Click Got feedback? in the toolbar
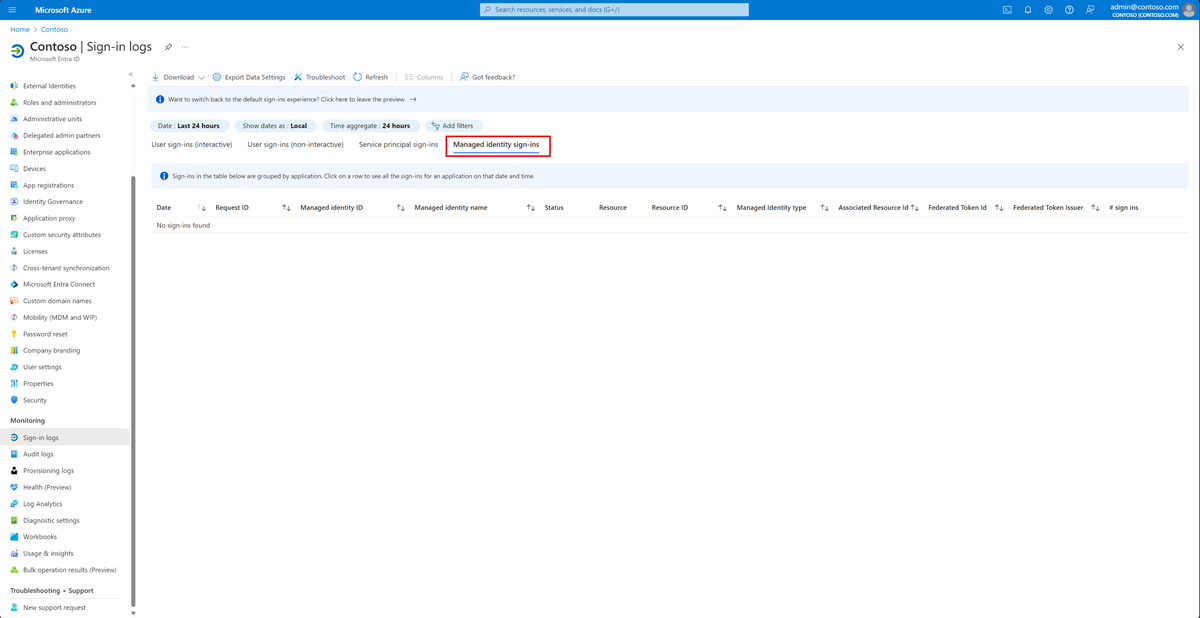Viewport: 1200px width, 618px height. coord(487,77)
